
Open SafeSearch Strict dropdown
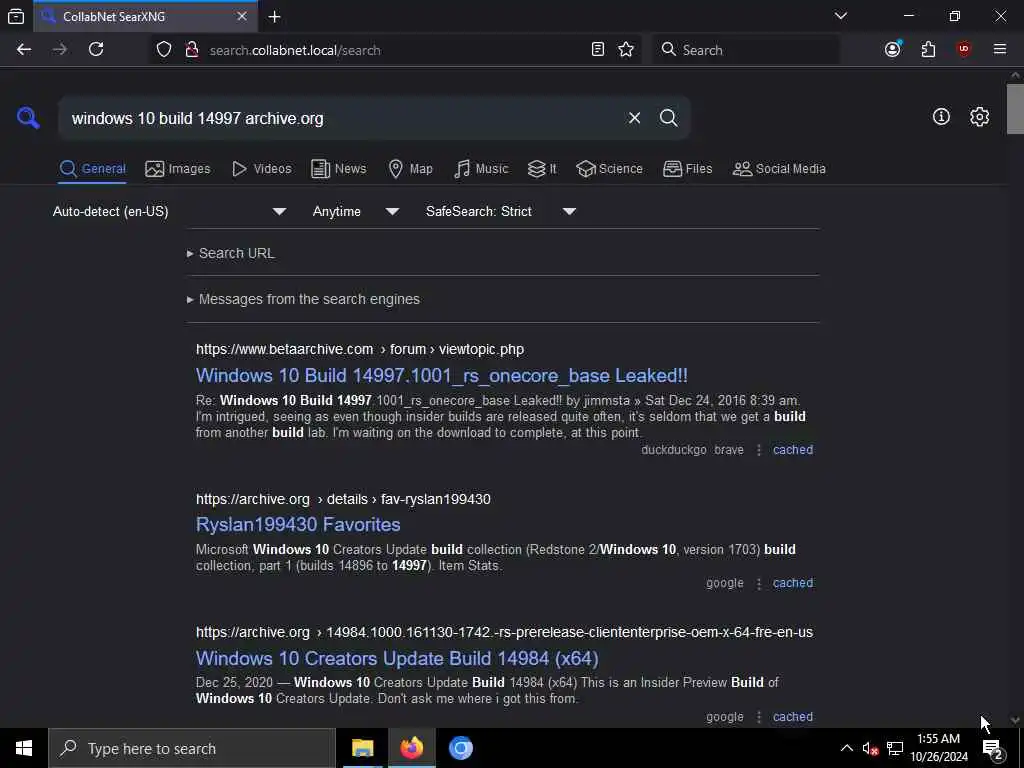click(500, 211)
